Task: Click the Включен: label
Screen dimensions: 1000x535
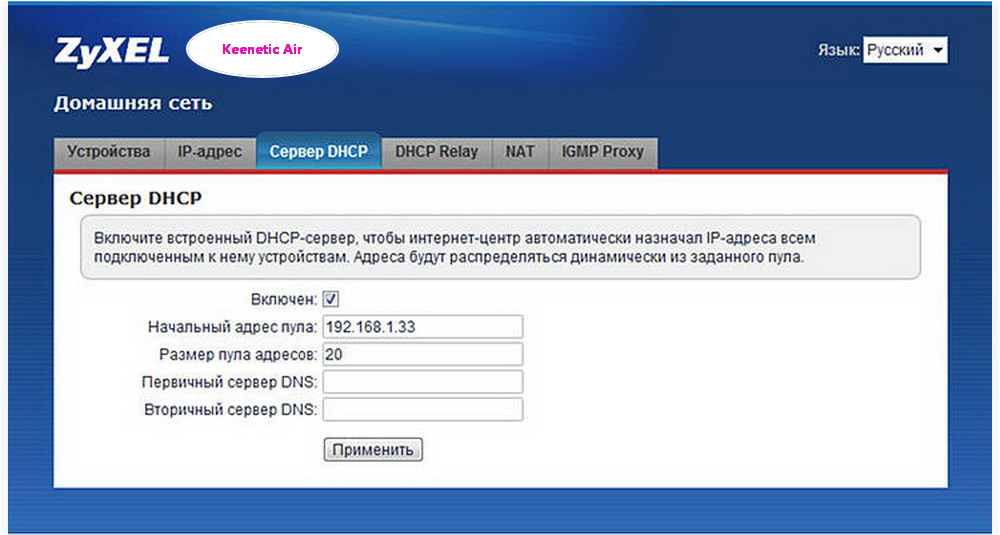Action: (284, 298)
